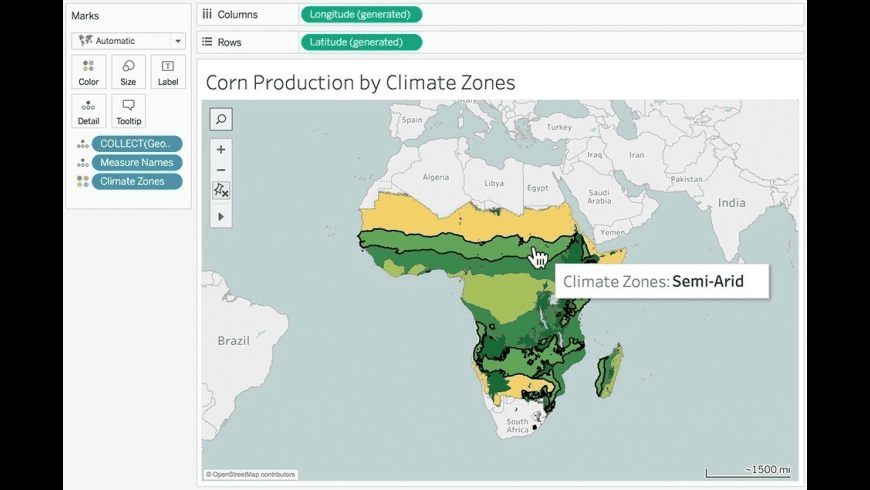Open the Detail marks card

pyautogui.click(x=88, y=110)
